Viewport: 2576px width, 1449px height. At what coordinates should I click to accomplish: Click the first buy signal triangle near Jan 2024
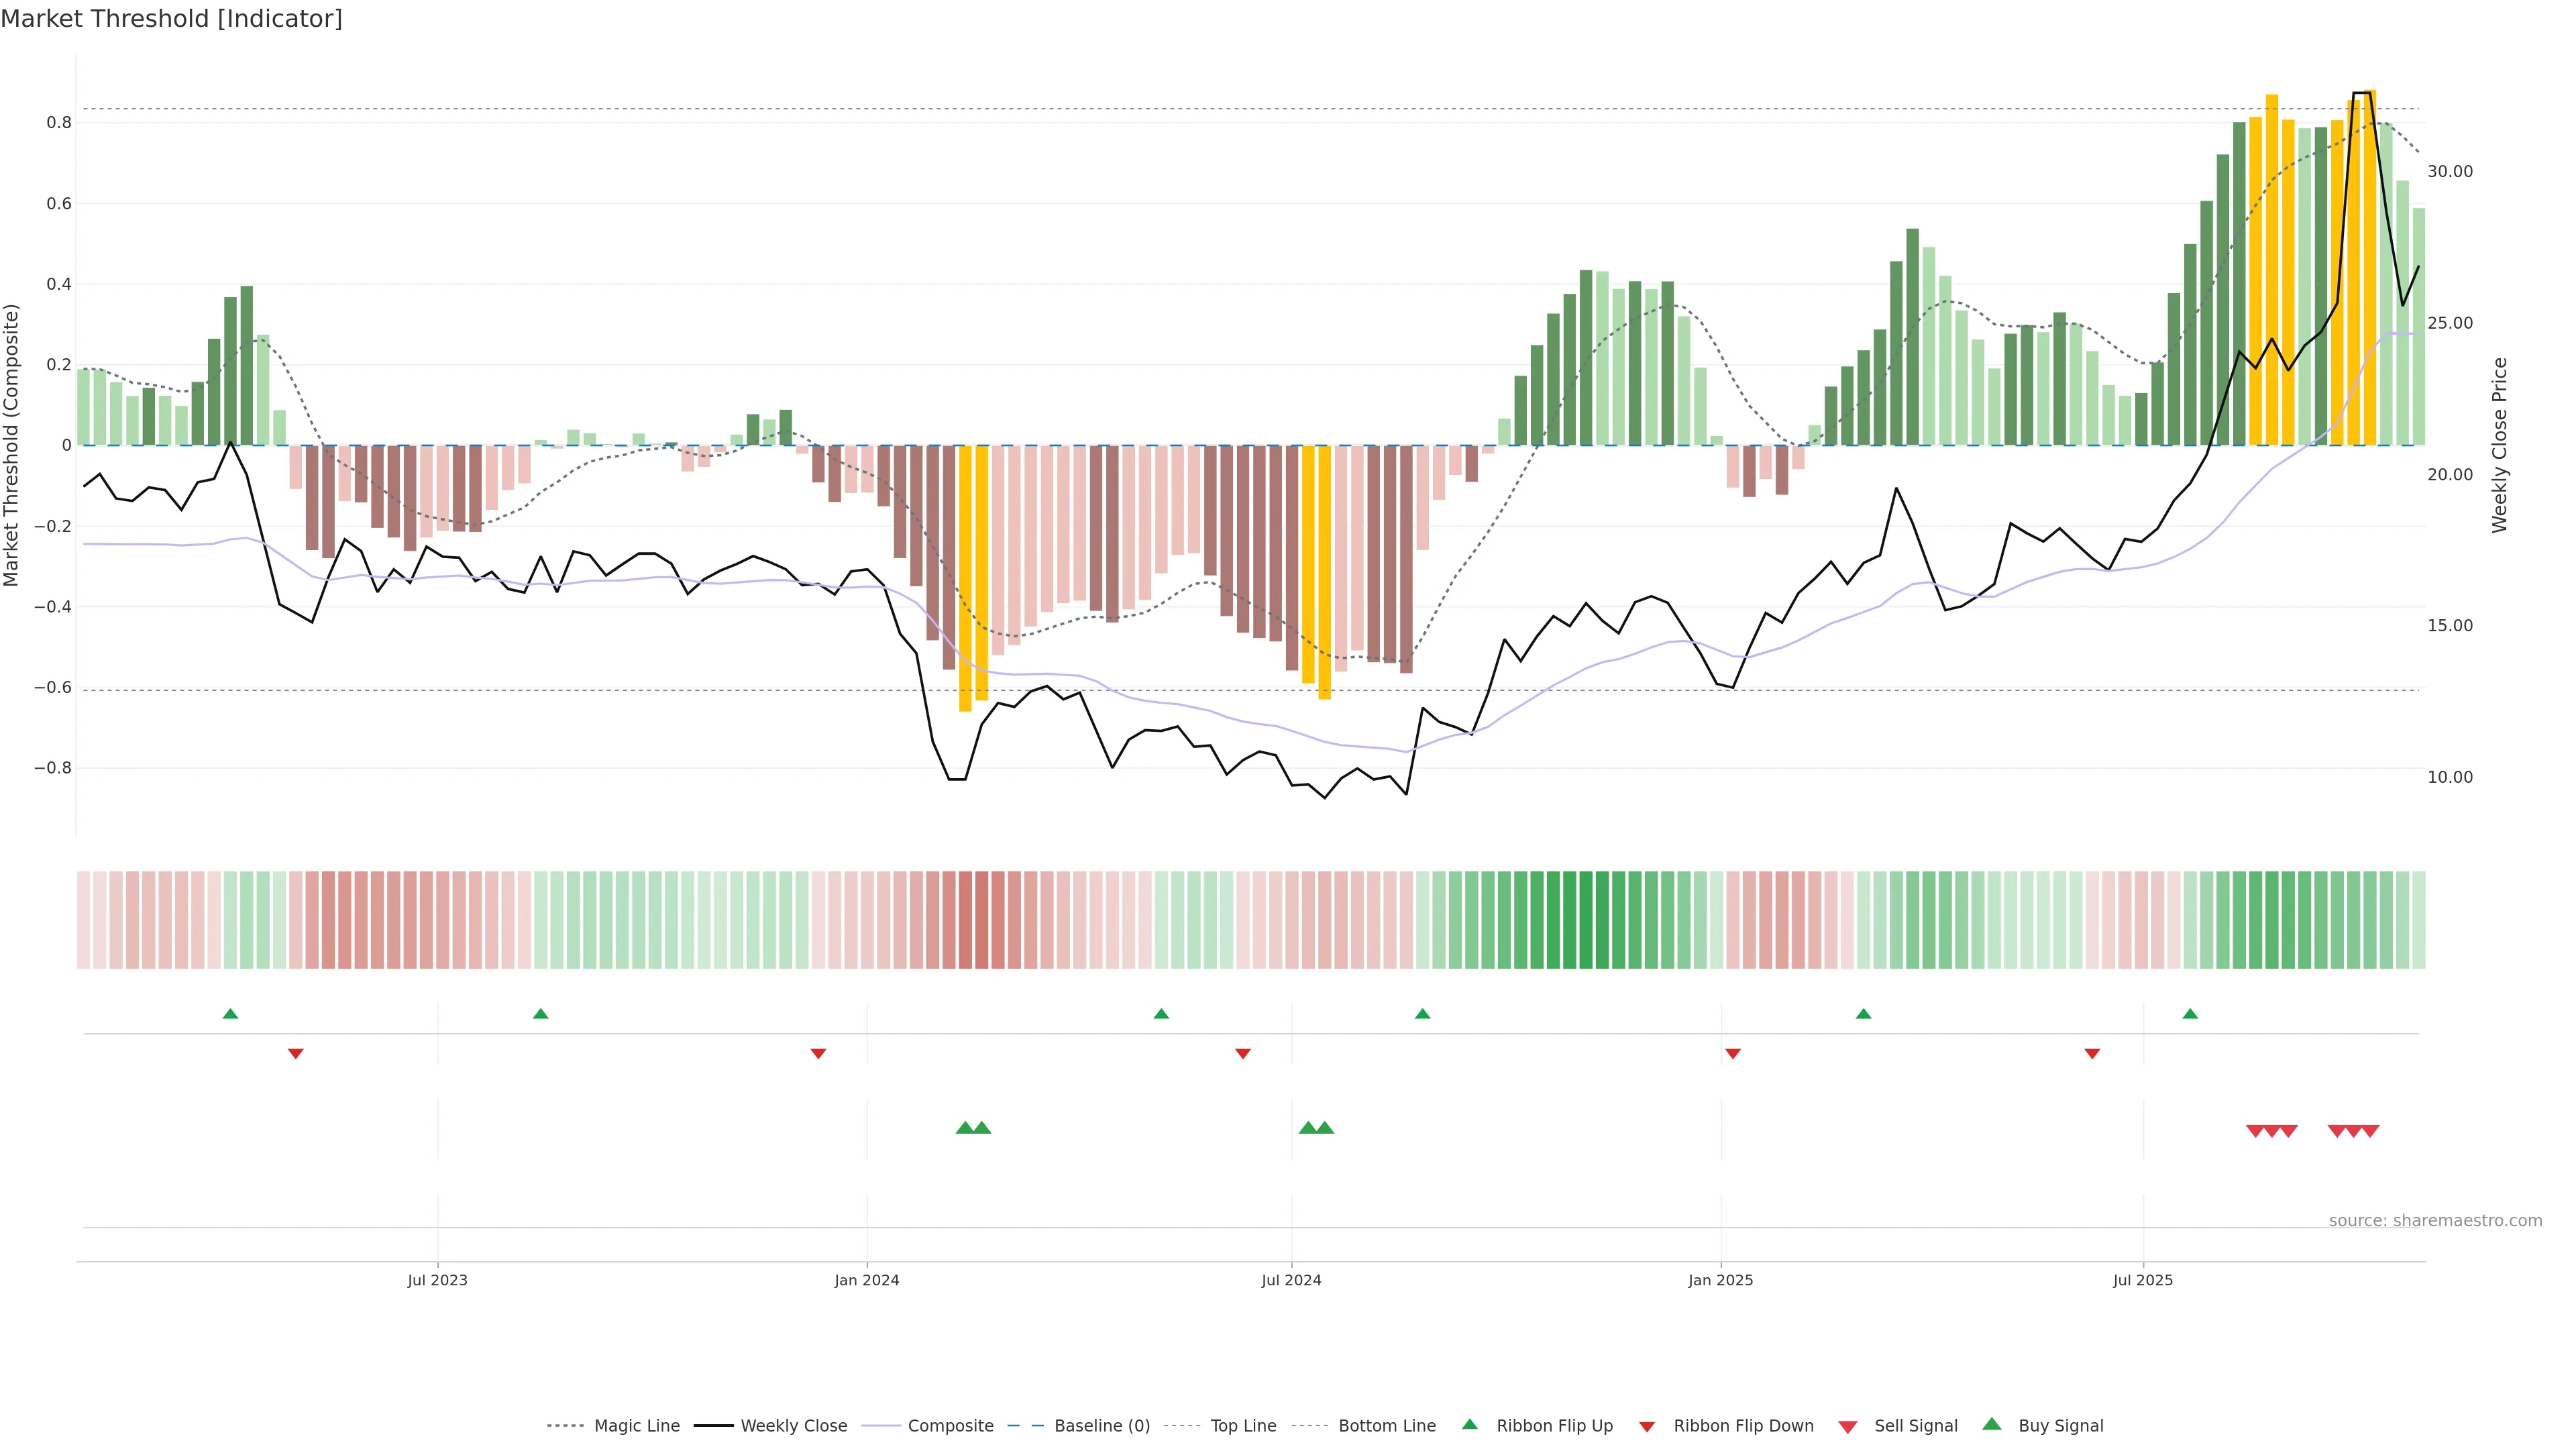tap(965, 1128)
